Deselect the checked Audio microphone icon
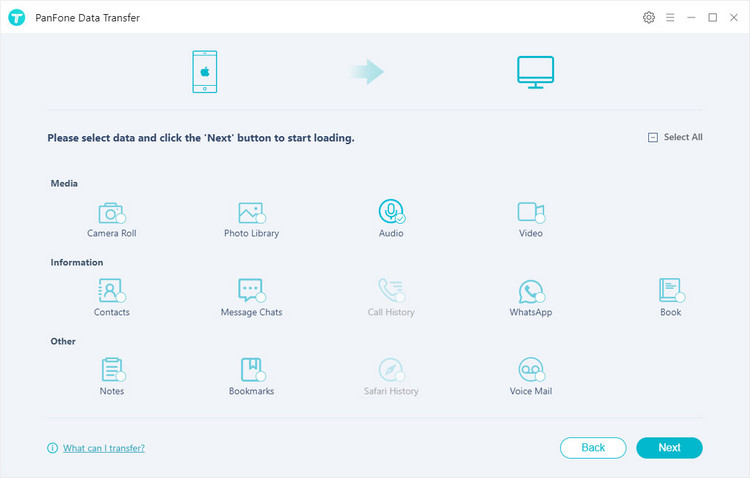 tap(392, 211)
